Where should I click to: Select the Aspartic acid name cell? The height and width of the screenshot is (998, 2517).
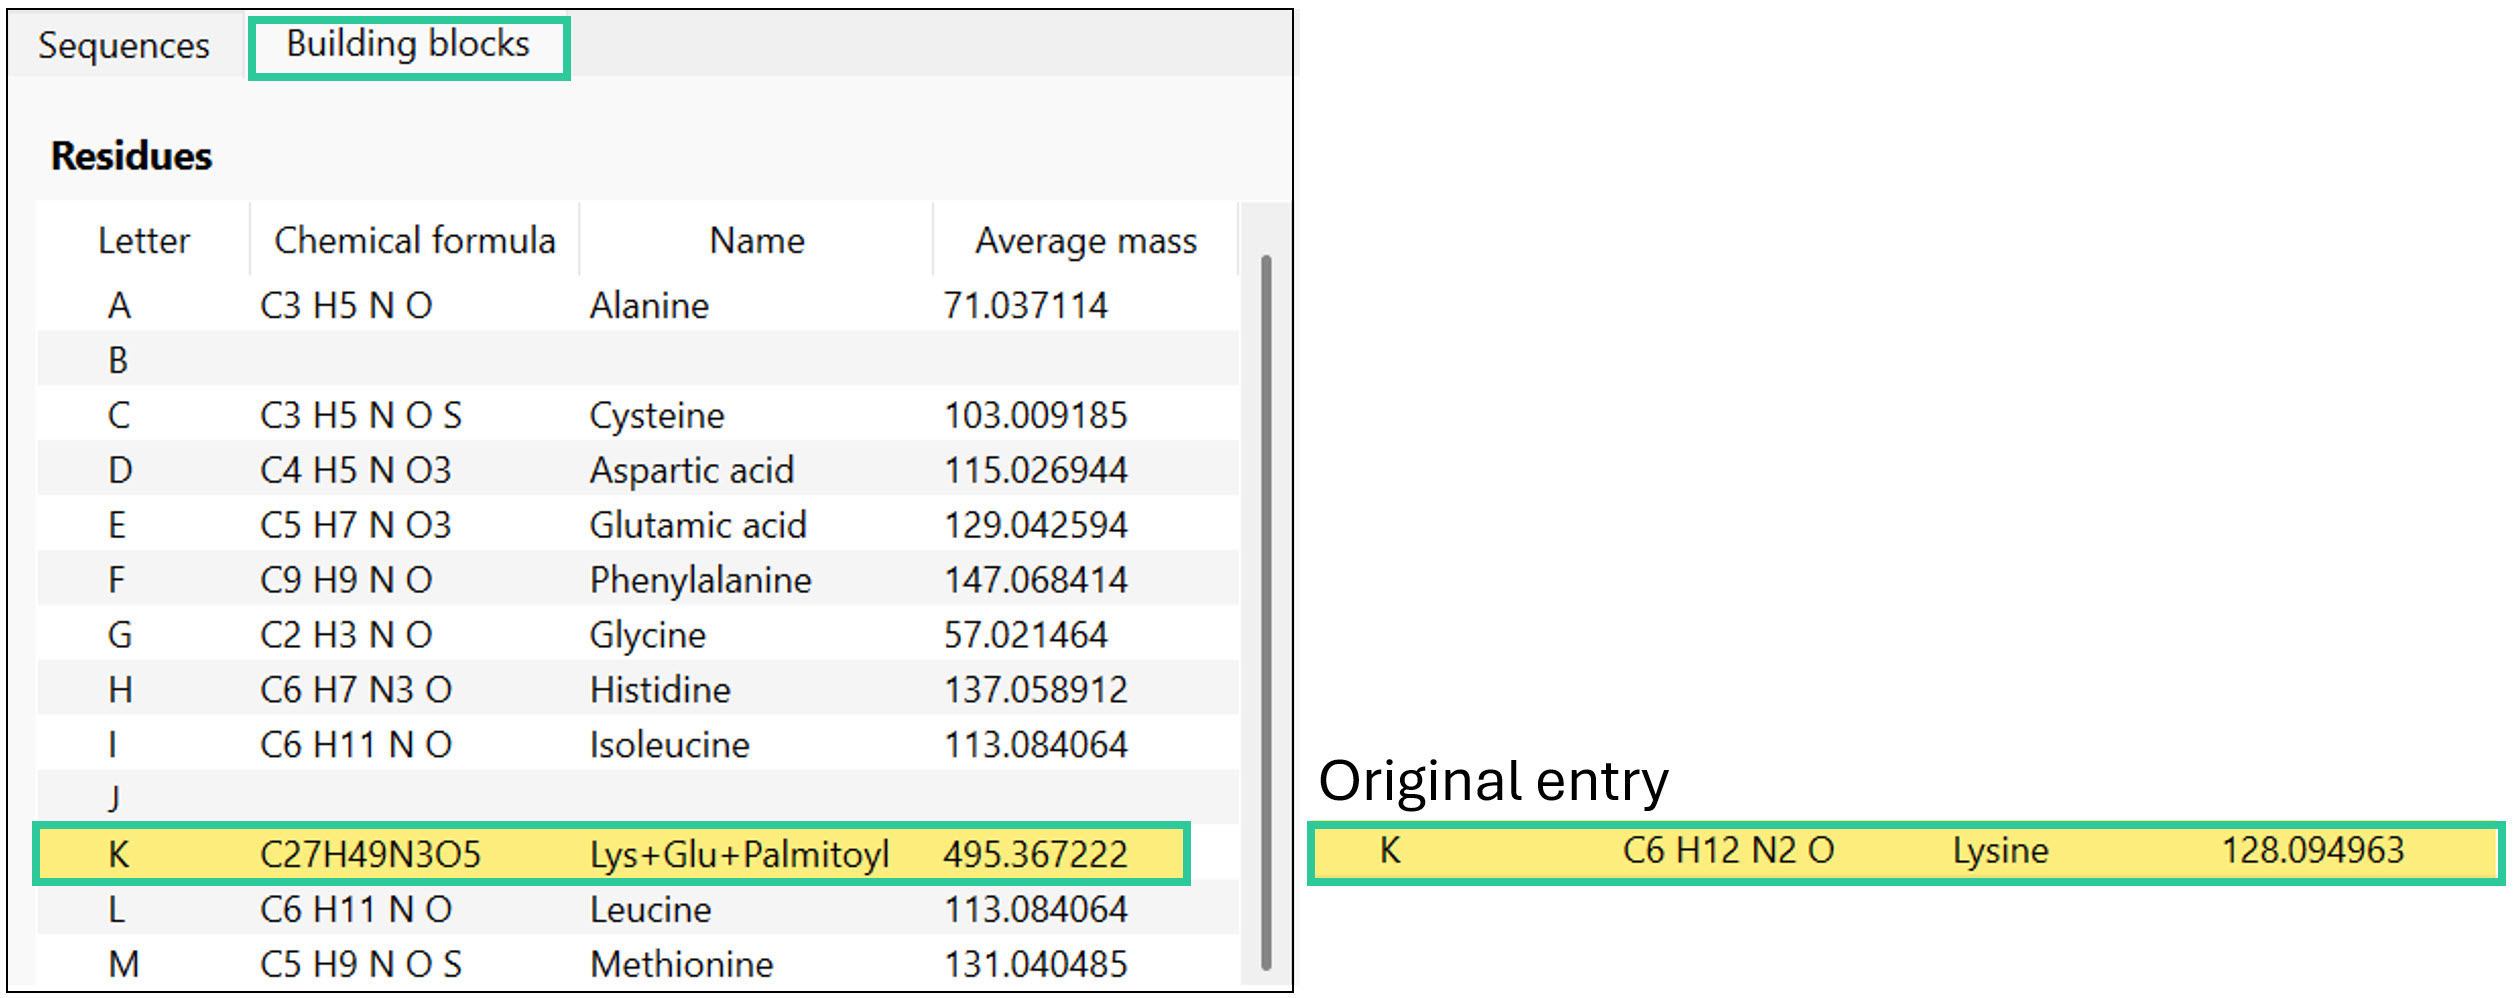coord(692,470)
